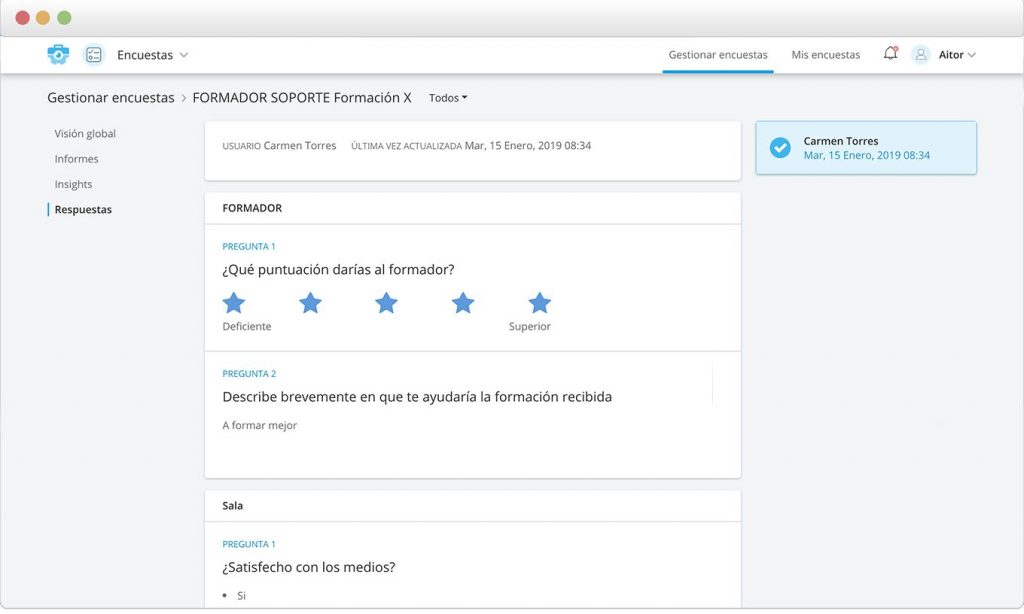
Task: Click the PREGUNTA 2 label
Action: (x=249, y=374)
